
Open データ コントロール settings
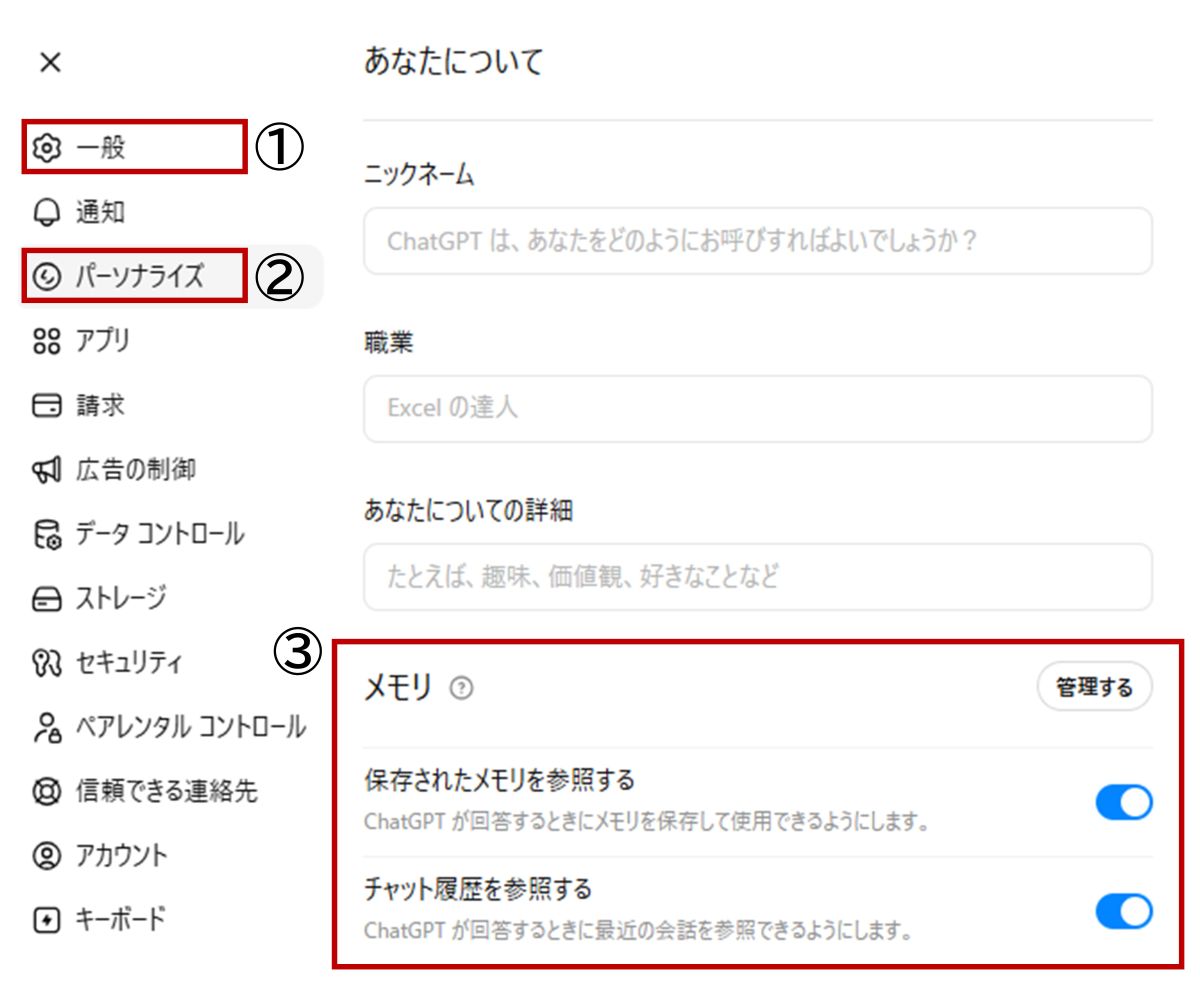[172, 535]
